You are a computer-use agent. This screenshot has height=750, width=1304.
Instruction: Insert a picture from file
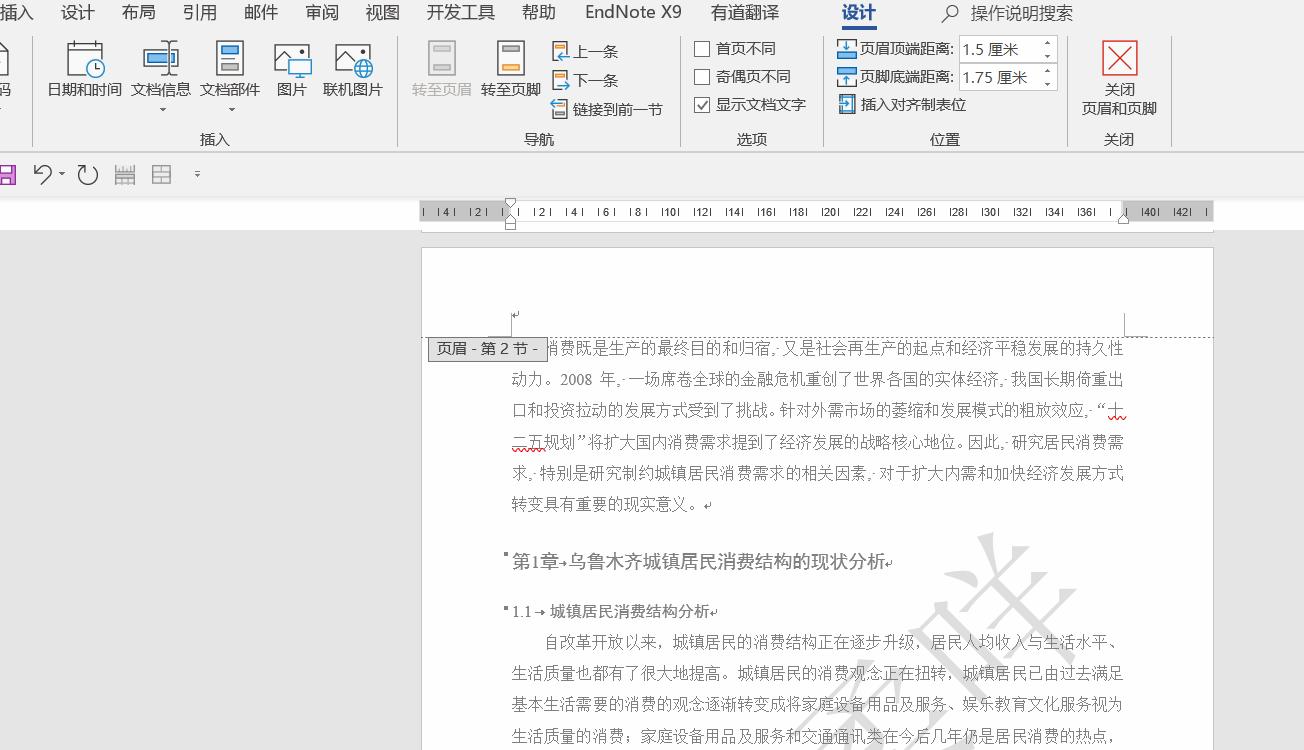point(291,70)
